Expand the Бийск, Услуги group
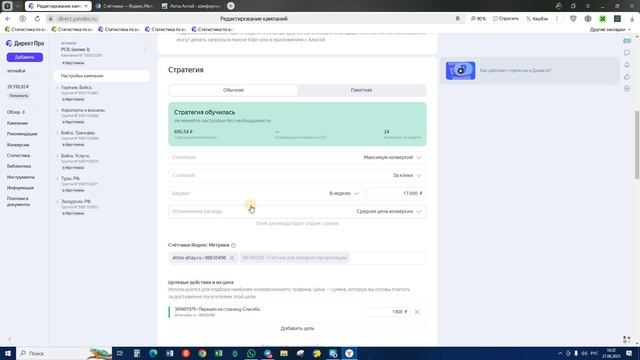The image size is (640, 360). pos(57,156)
